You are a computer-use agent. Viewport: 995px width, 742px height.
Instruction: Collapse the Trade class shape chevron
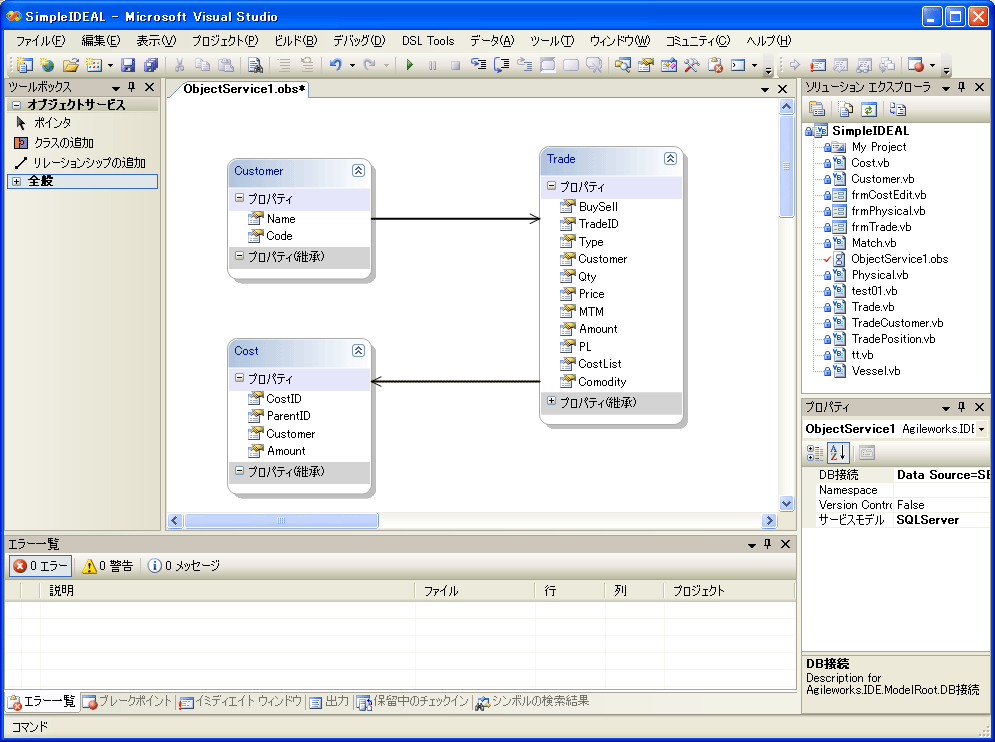670,159
